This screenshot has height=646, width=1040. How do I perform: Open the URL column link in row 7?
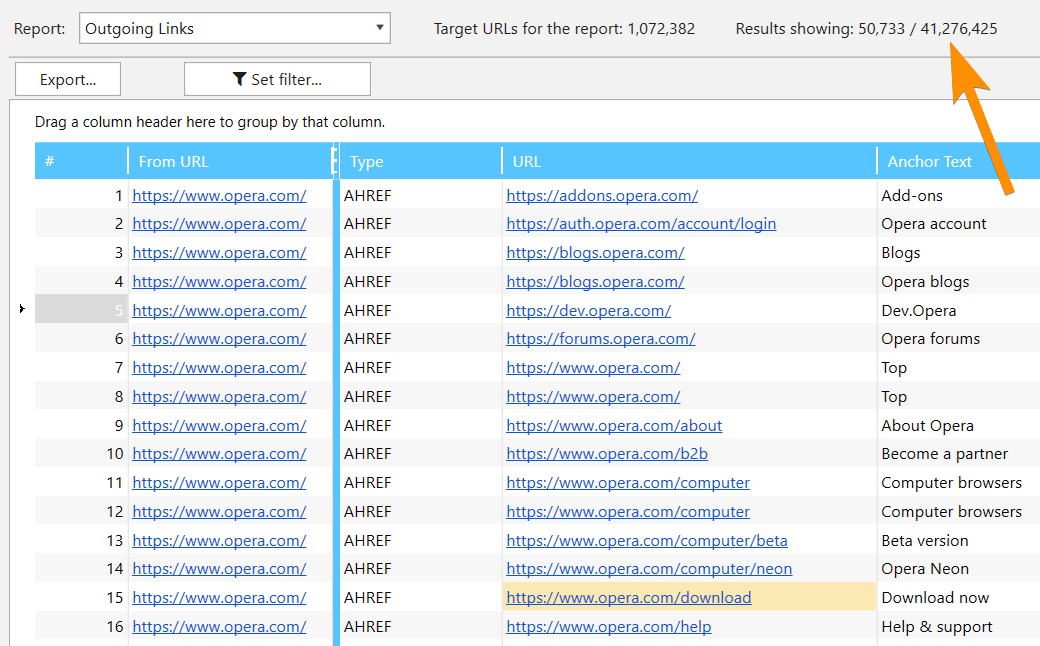pos(594,368)
